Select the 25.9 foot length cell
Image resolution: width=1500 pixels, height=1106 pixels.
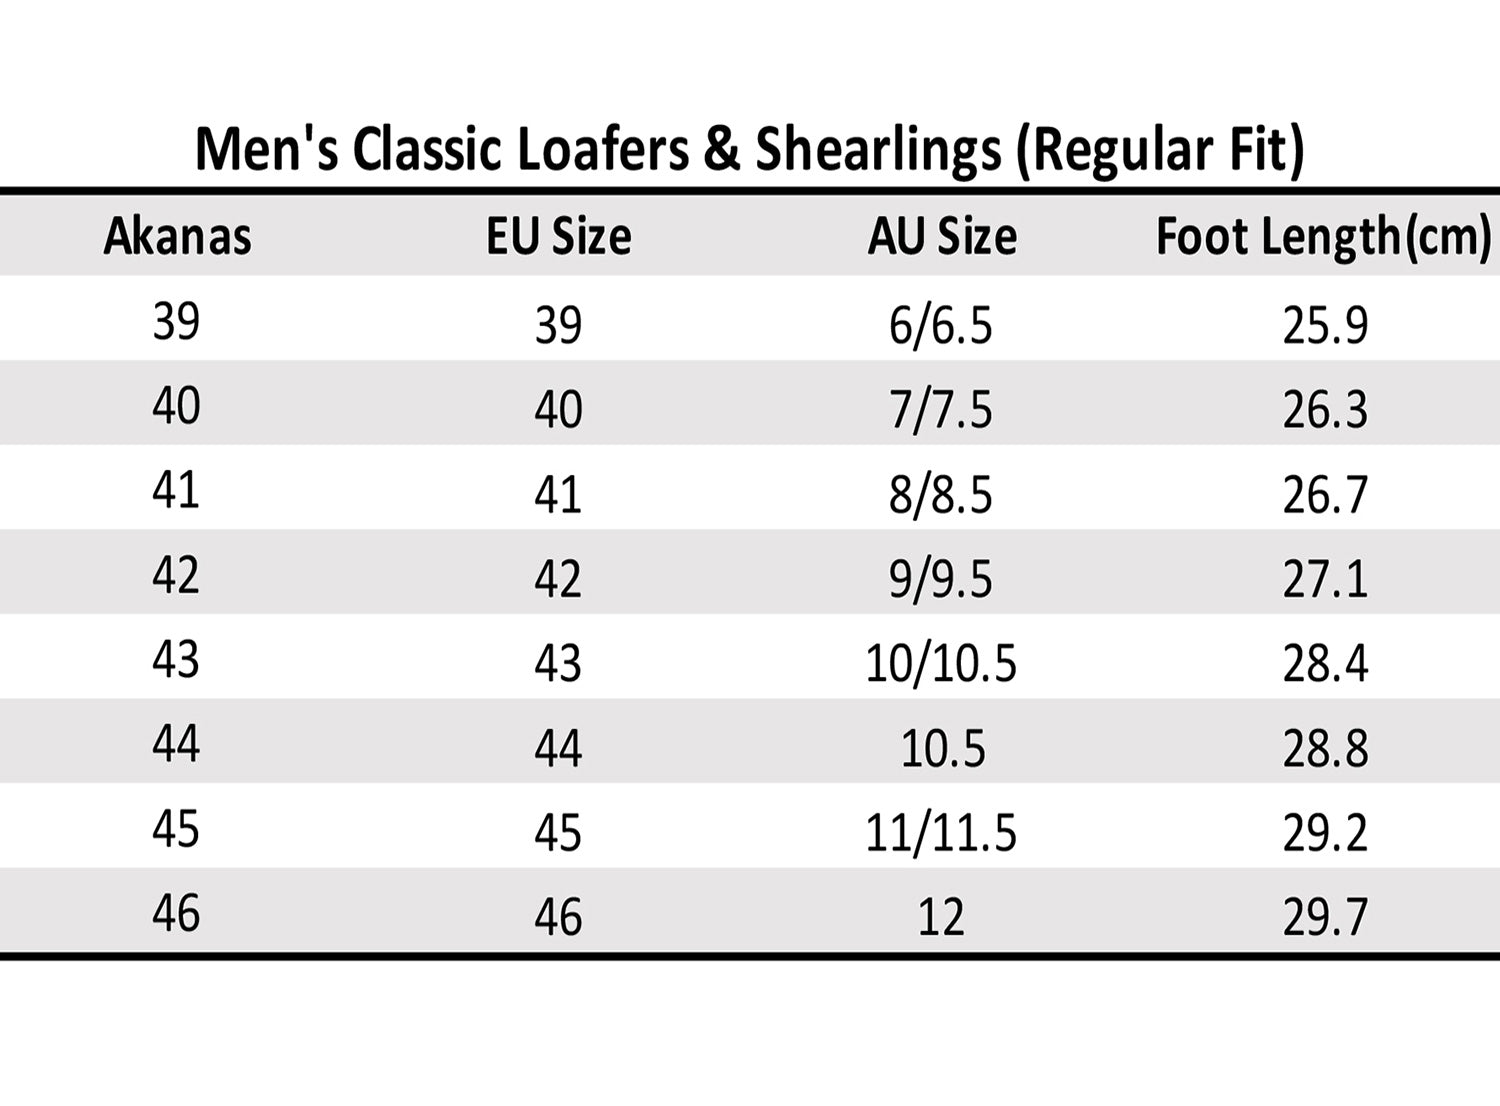[x=1325, y=326]
